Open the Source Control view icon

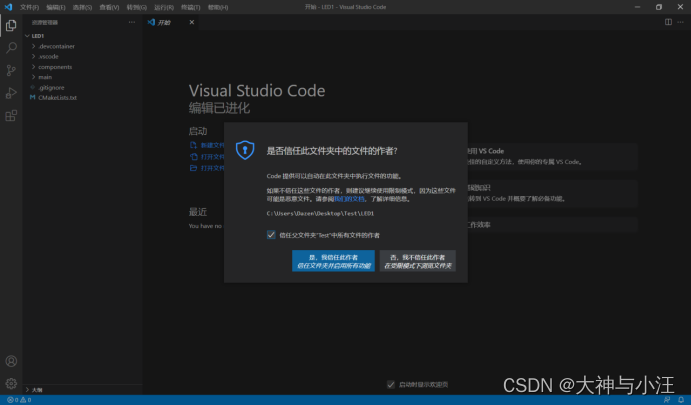(x=11, y=71)
